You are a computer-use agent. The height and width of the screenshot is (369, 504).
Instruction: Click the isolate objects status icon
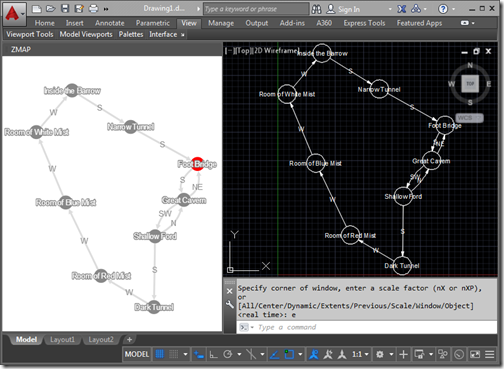[x=443, y=354]
